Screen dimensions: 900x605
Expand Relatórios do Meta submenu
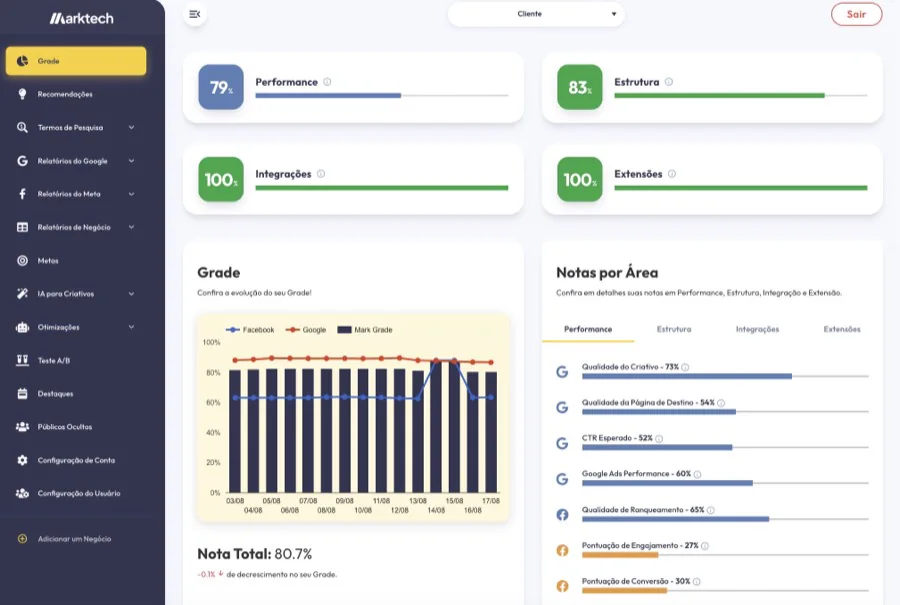131,194
